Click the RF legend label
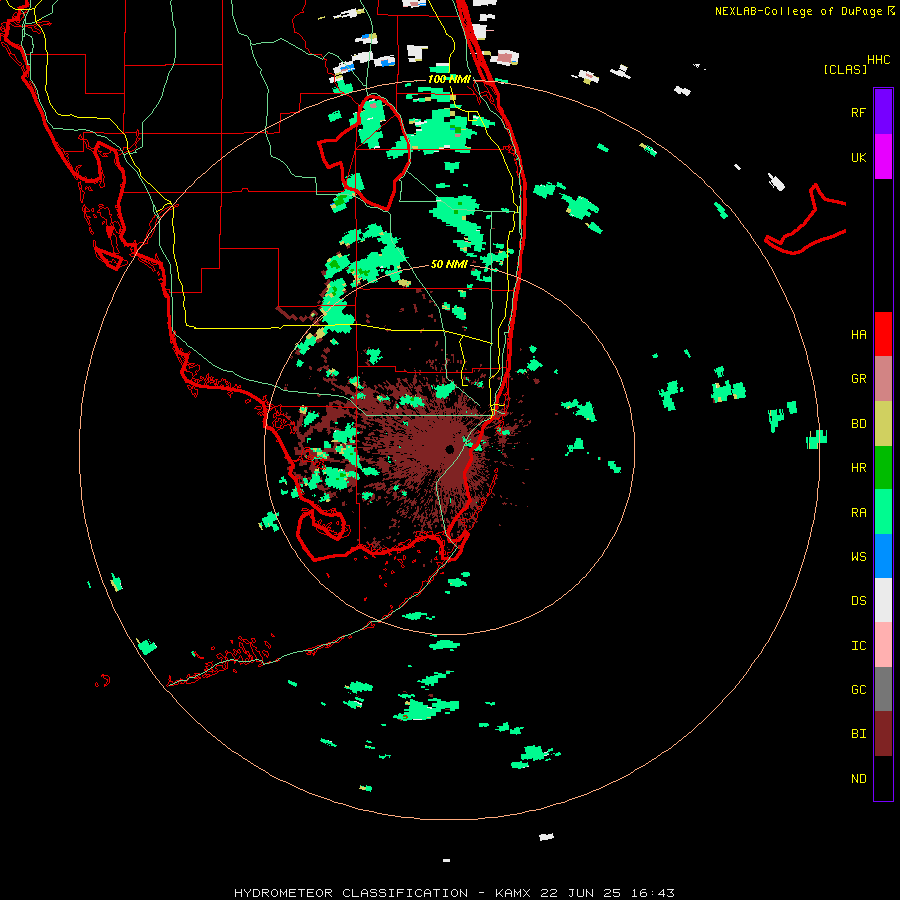Screen dimensions: 900x900 858,112
